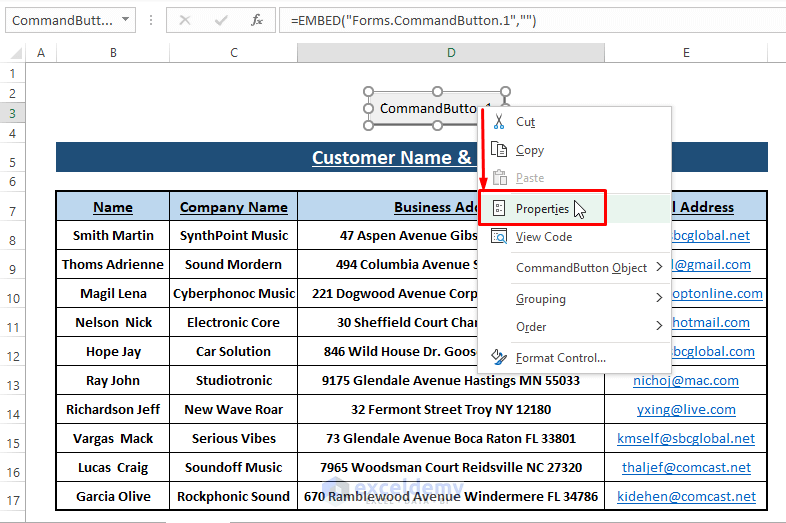Click the View Code magnifier icon
Viewport: 786px width, 523px height.
pos(498,237)
